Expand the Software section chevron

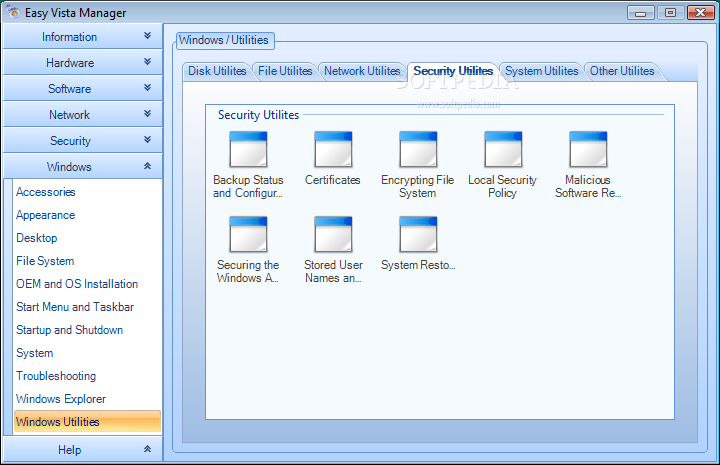[147, 87]
